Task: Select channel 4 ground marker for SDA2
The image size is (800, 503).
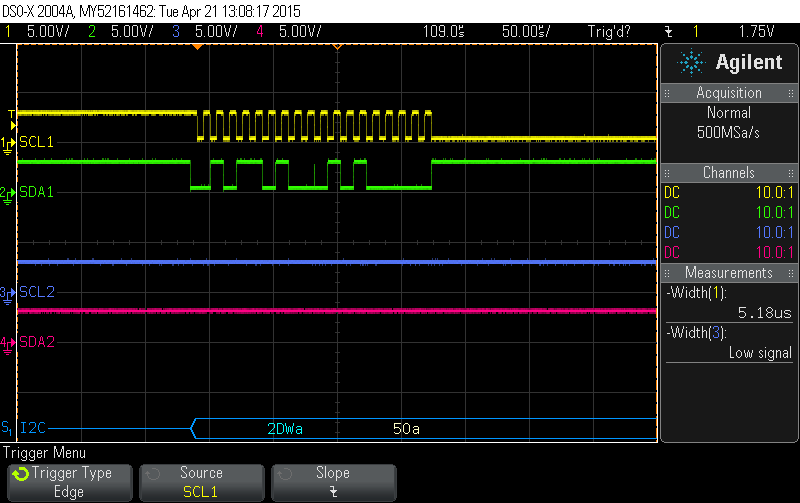Action: click(7, 344)
